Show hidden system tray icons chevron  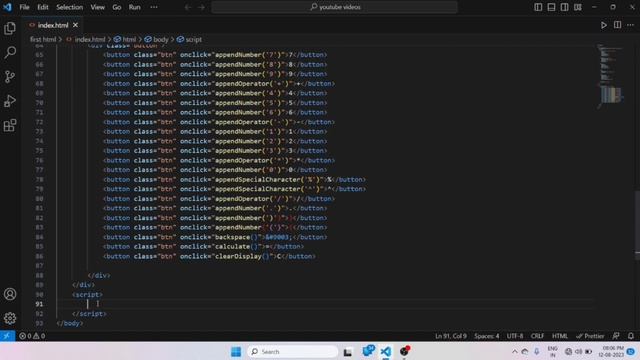[515, 351]
